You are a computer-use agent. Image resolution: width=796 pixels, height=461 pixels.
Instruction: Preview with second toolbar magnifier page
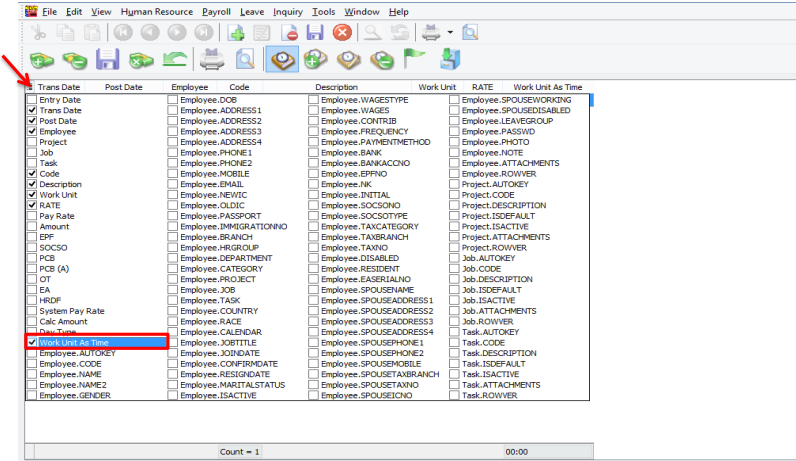pyautogui.click(x=245, y=59)
